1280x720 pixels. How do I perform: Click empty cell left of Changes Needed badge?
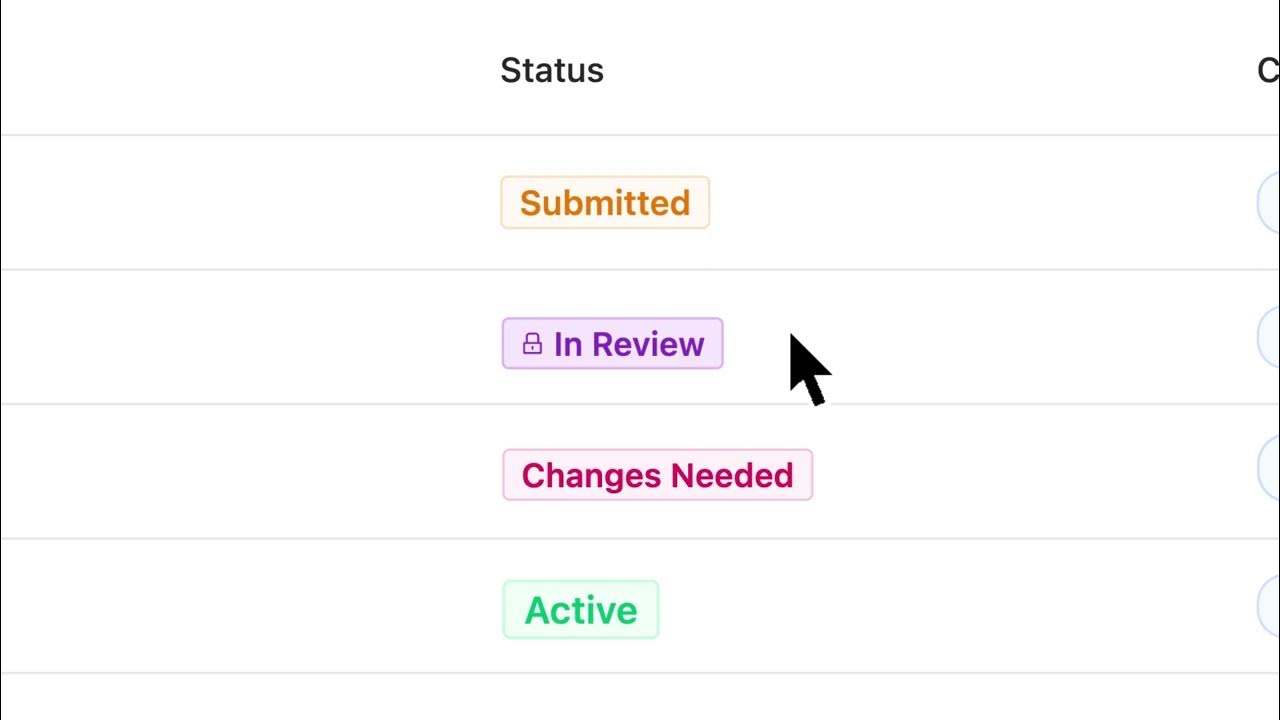(x=250, y=472)
